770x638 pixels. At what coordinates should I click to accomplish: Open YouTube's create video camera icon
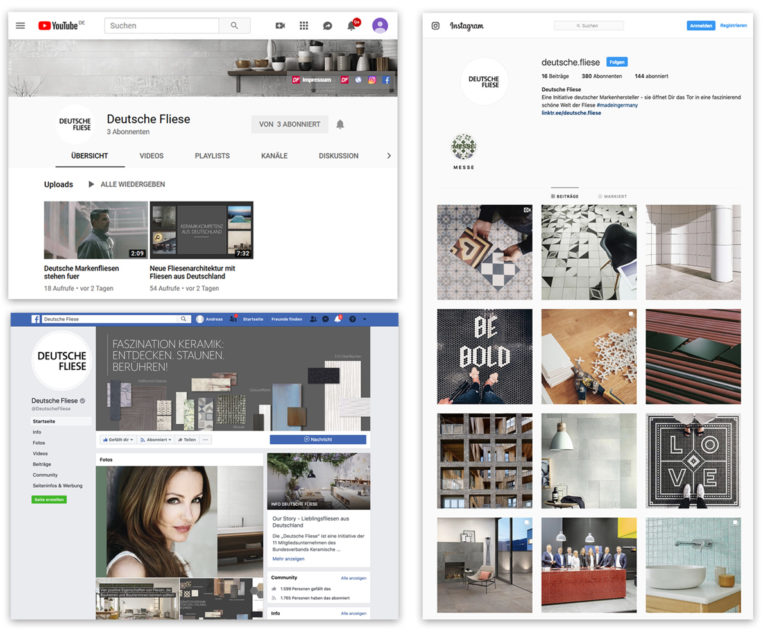tap(280, 26)
